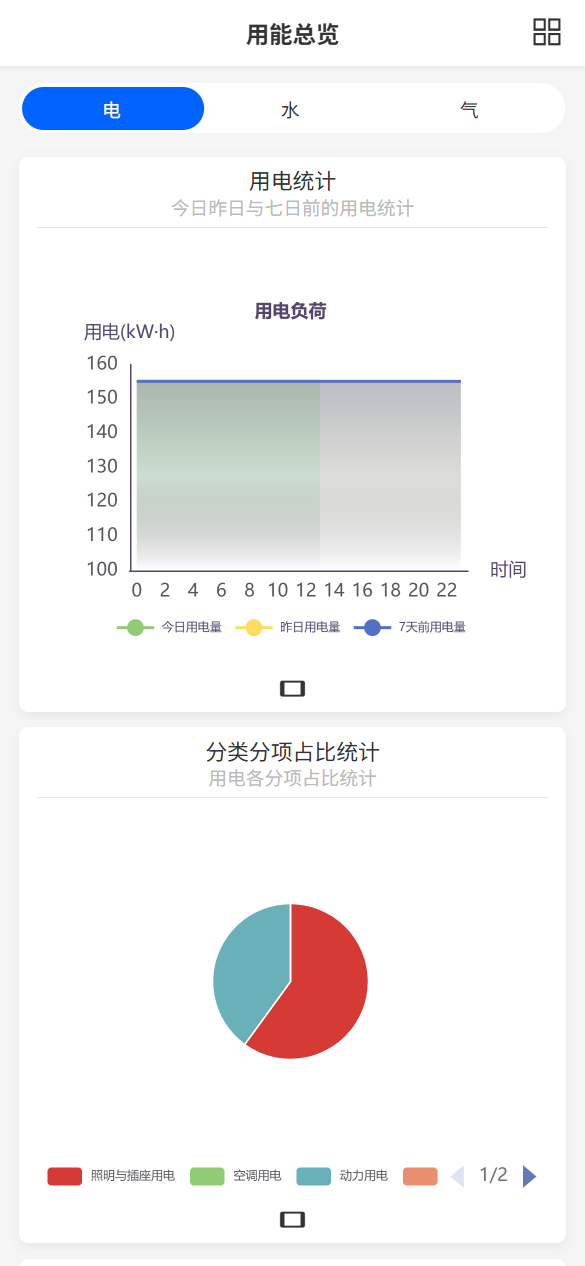
Task: Click landscape icon below pie chart
Action: (292, 1219)
